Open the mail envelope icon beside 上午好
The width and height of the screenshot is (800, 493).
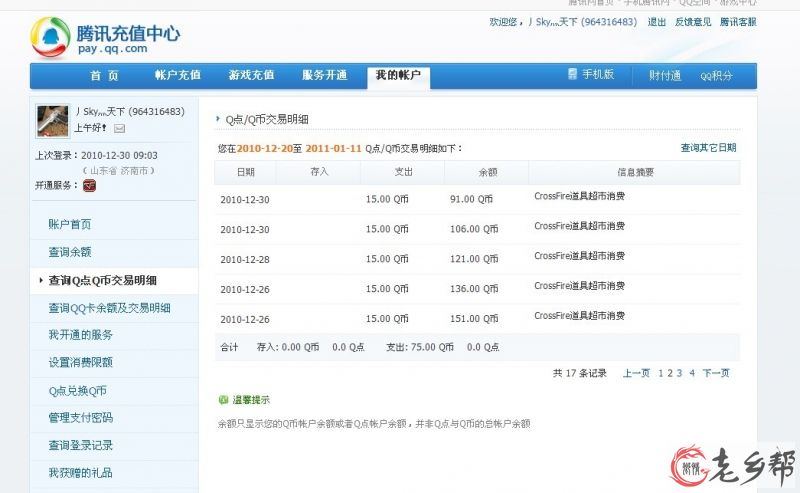point(119,128)
